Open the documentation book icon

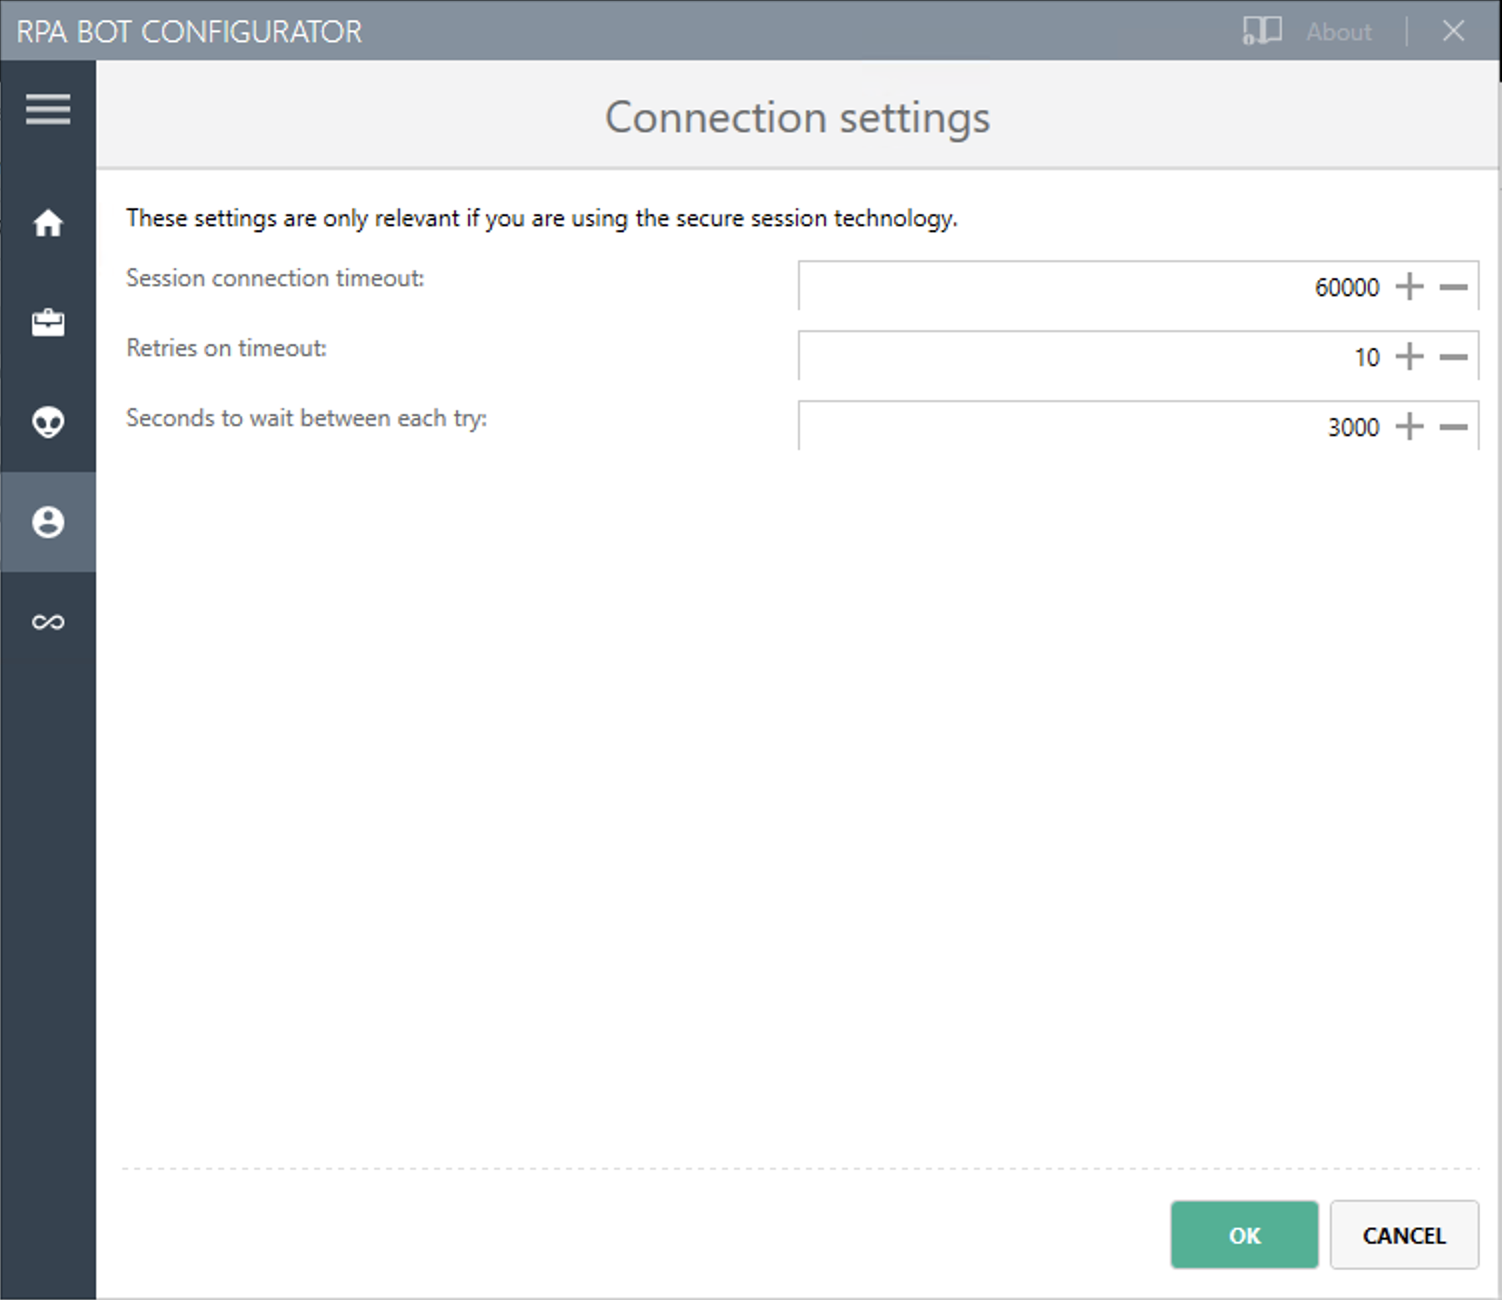pyautogui.click(x=1261, y=31)
